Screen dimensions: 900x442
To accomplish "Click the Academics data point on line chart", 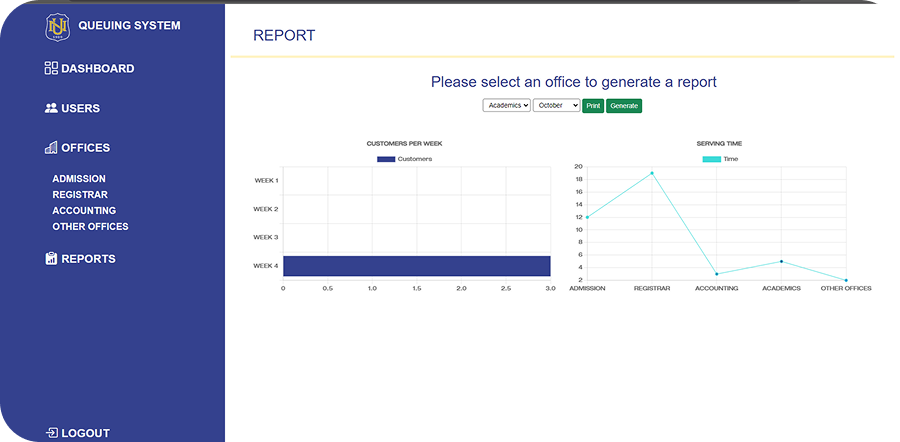I will point(781,261).
